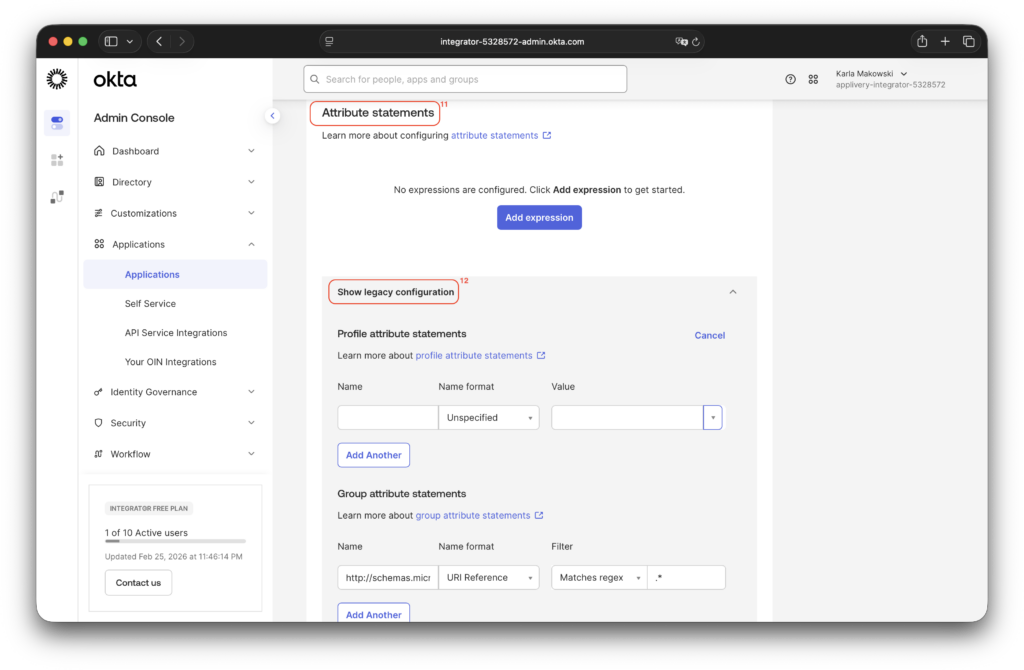Select the Admin Console toggle icon in left rail
This screenshot has width=1024, height=670.
(57, 122)
